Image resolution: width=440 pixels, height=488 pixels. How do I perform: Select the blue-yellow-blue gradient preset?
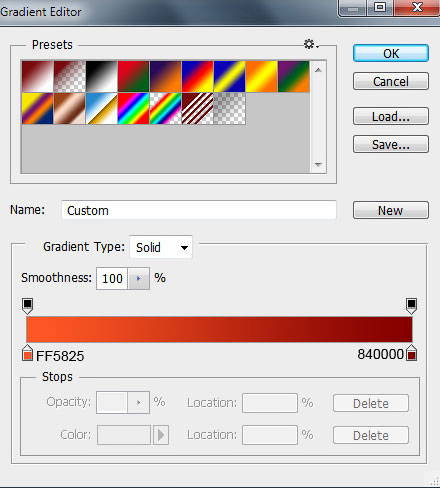pos(229,76)
